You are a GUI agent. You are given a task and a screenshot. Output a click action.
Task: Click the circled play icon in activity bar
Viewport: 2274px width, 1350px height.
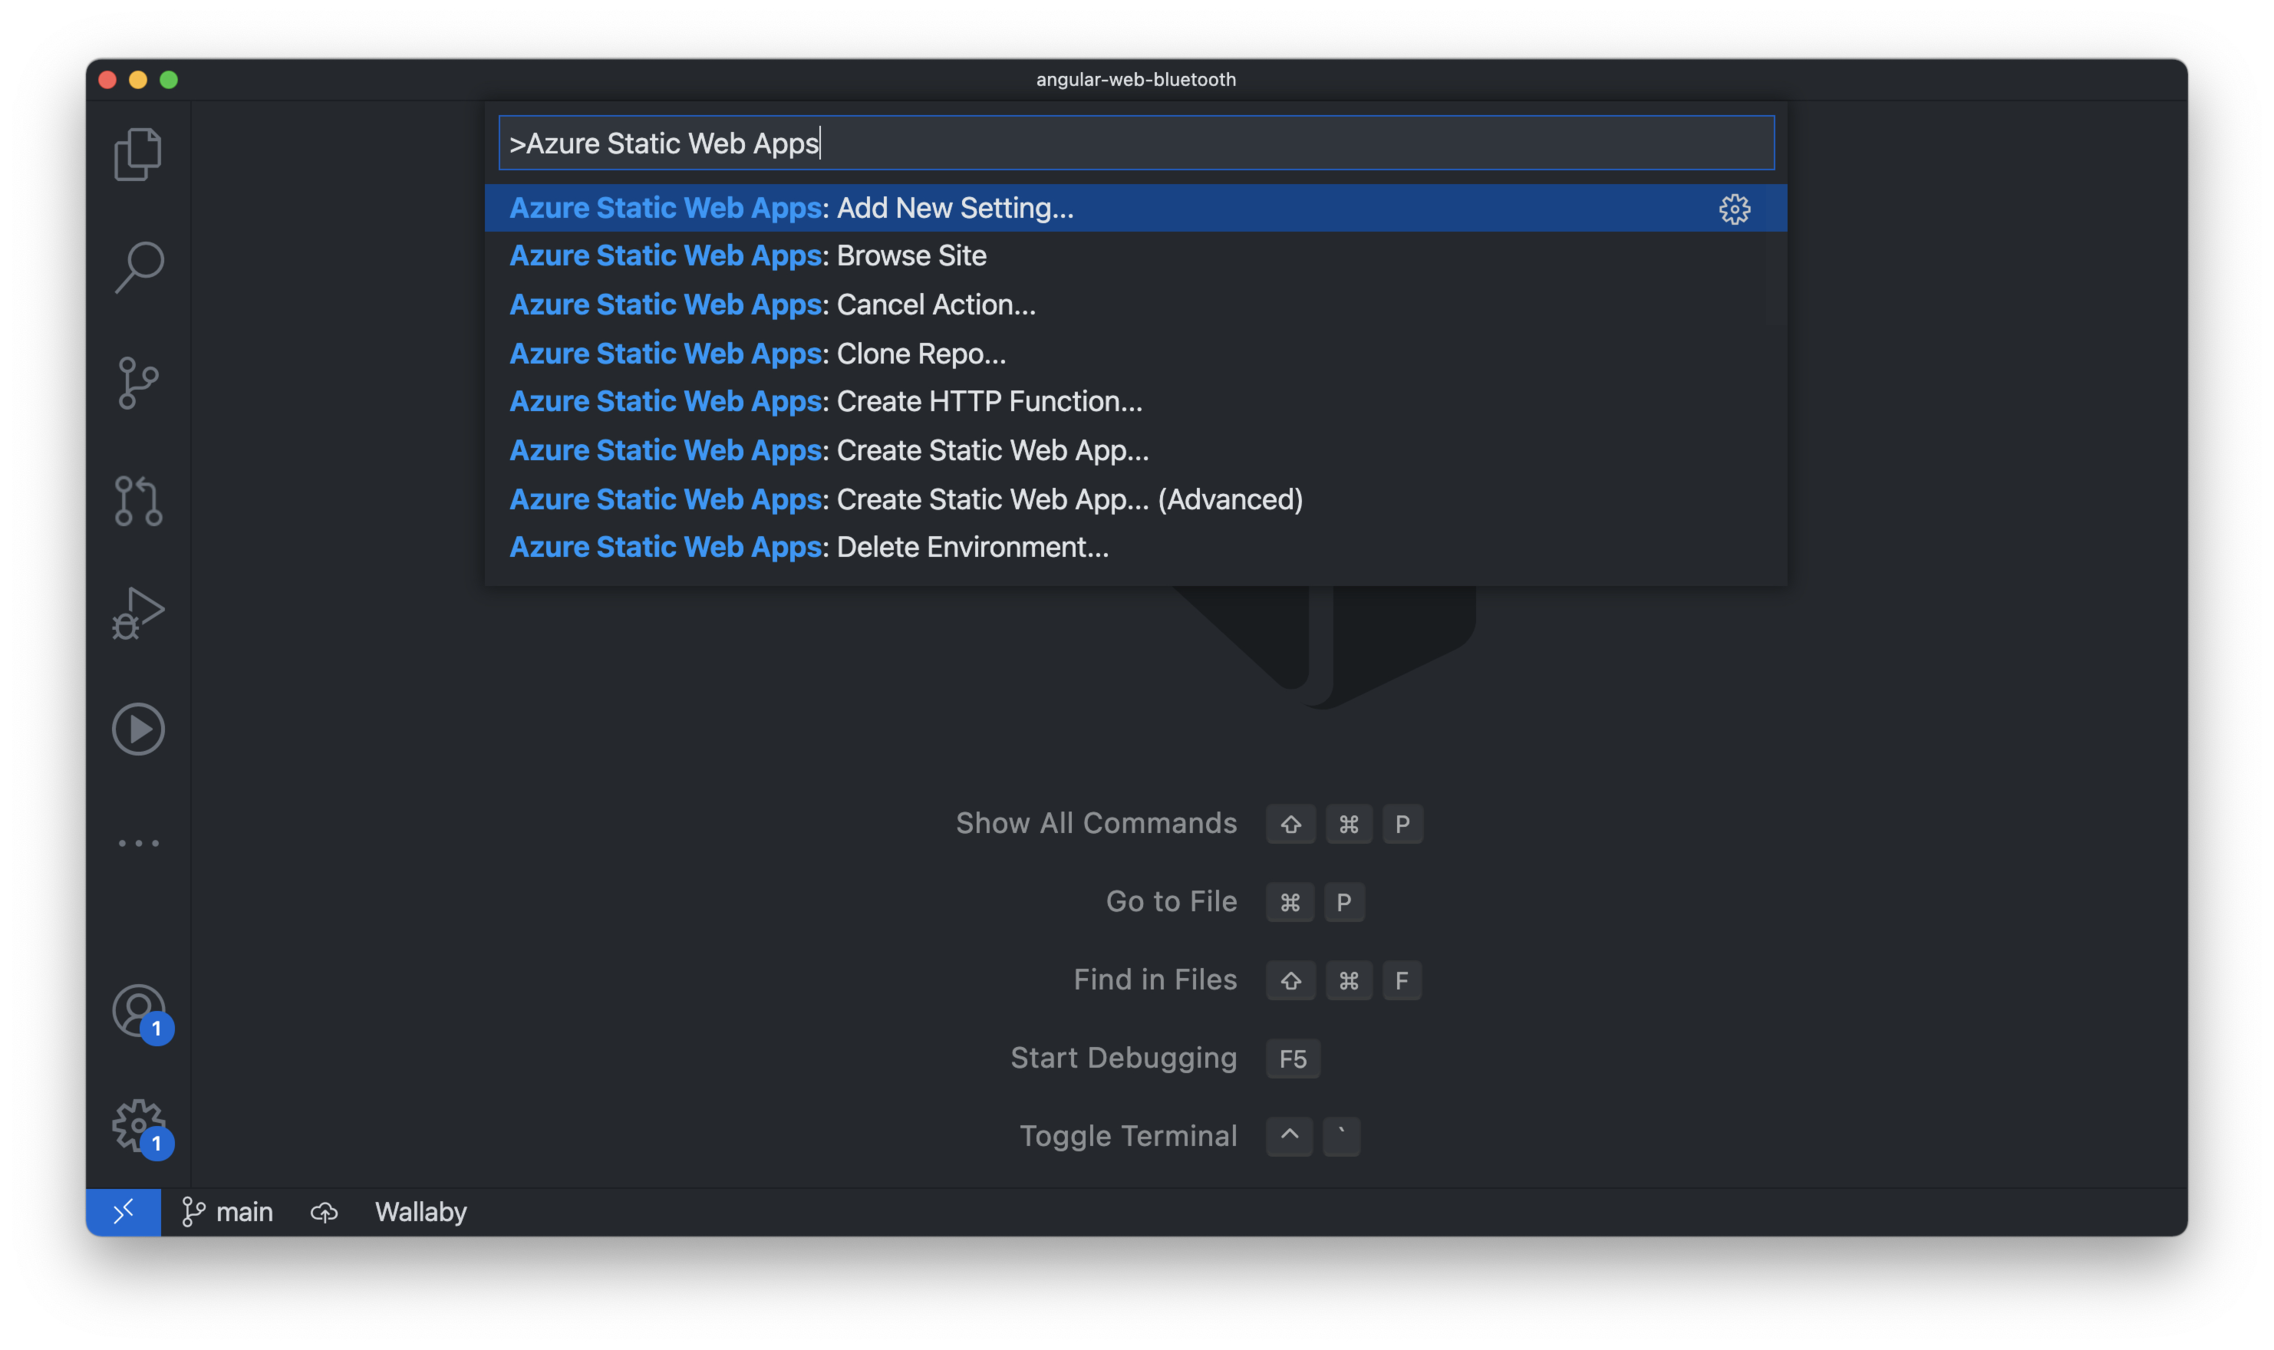[138, 728]
